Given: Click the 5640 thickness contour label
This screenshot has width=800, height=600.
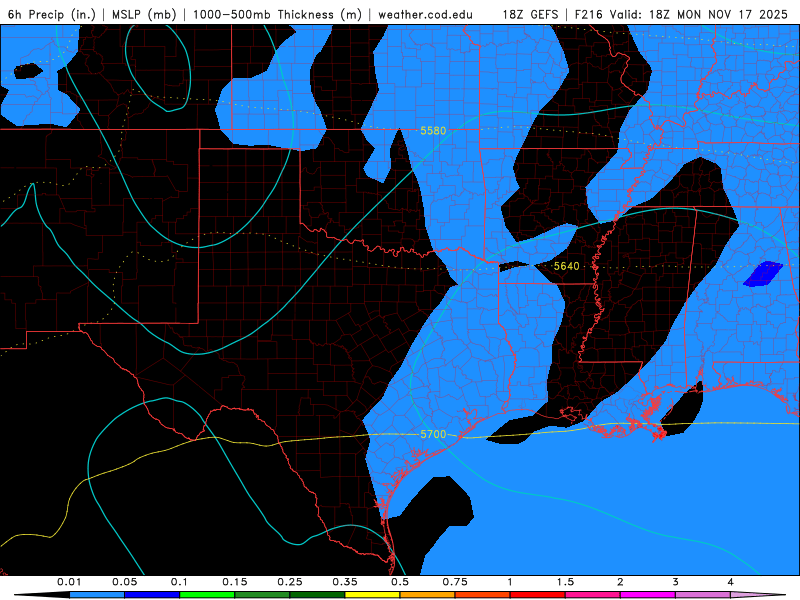Looking at the screenshot, I should tap(566, 266).
